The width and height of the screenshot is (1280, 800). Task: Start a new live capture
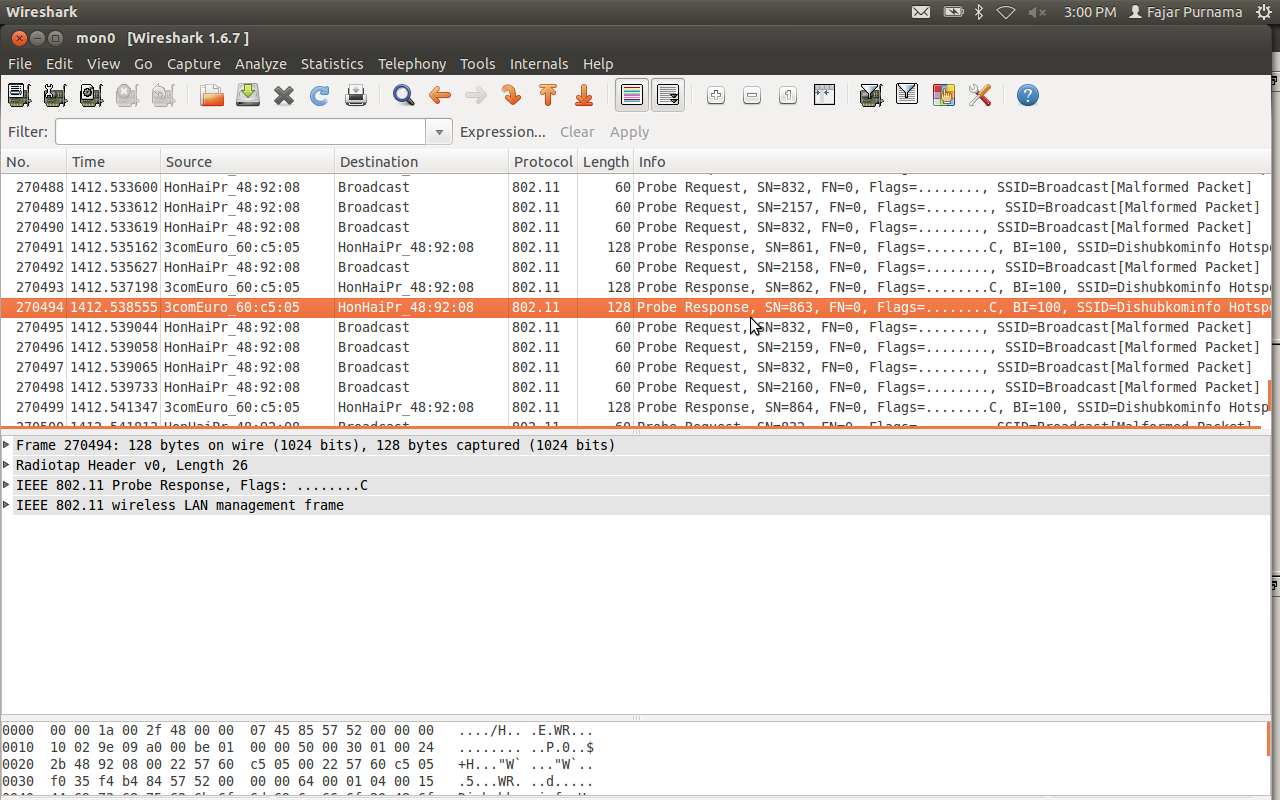[x=91, y=95]
